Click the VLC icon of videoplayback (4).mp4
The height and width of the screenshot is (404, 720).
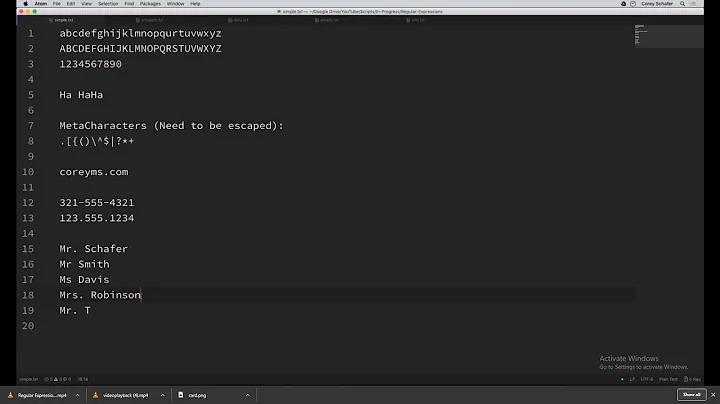pyautogui.click(x=96, y=395)
